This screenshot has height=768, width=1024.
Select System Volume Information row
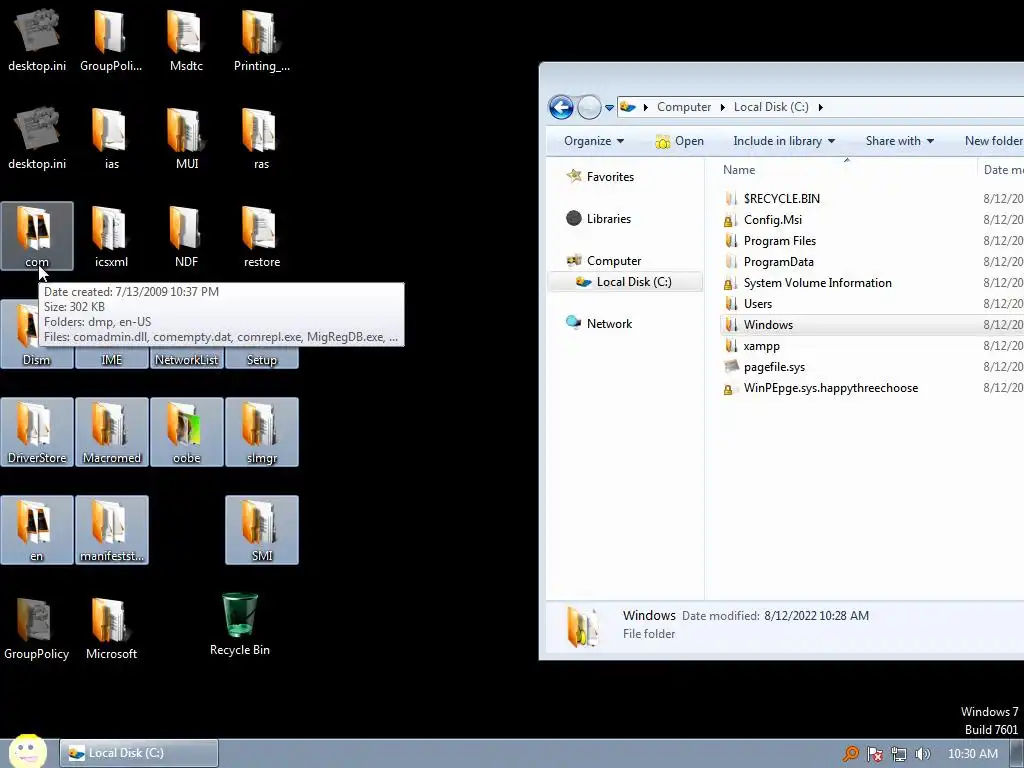pos(872,283)
